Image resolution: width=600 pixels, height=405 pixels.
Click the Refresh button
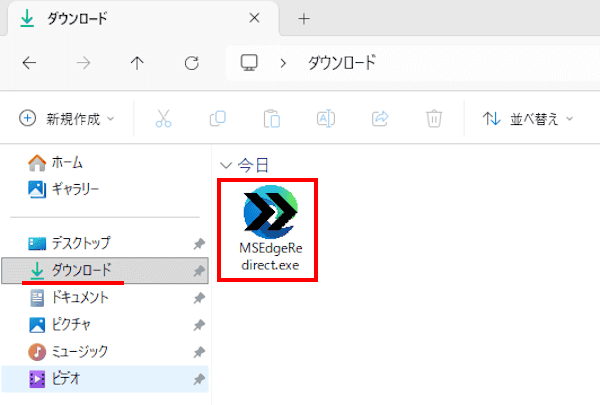(x=192, y=63)
